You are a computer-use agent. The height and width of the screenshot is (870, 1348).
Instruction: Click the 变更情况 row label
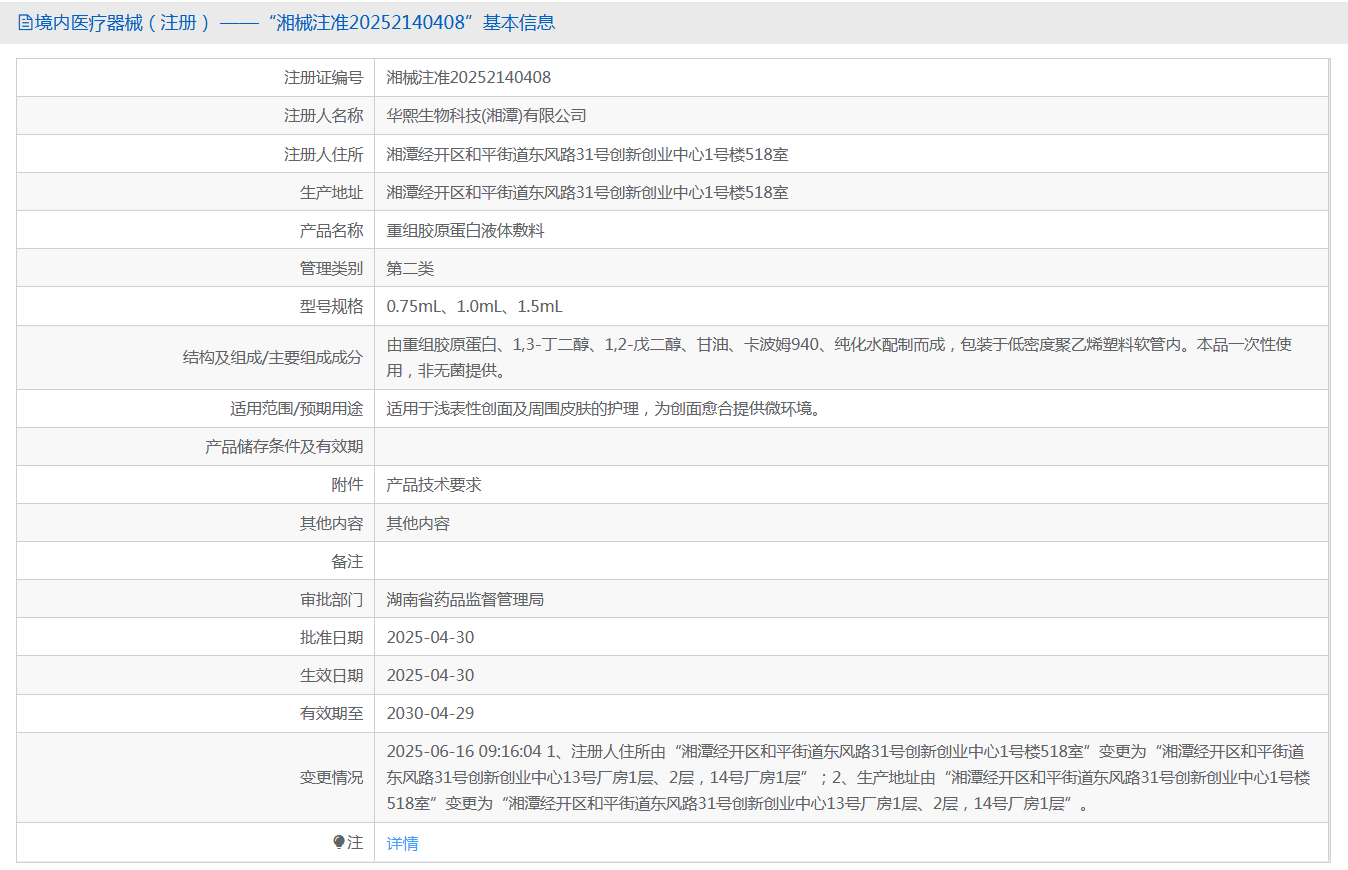point(332,777)
